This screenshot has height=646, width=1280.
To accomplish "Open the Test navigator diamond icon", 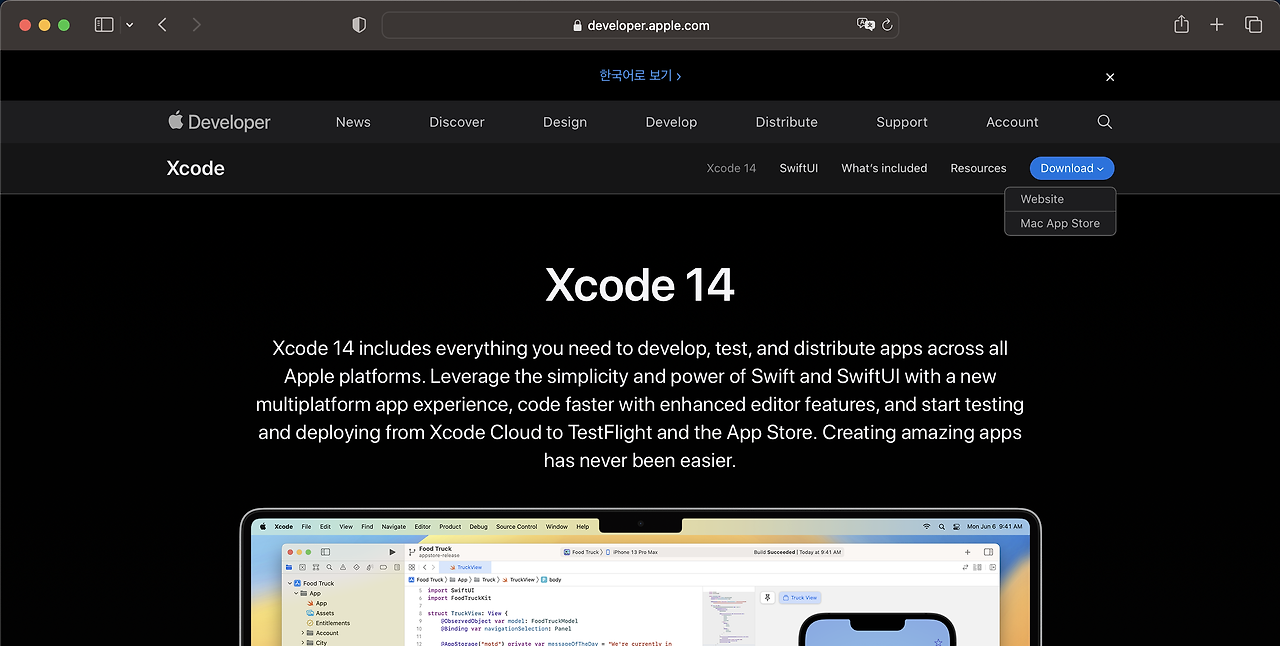I will pos(356,567).
